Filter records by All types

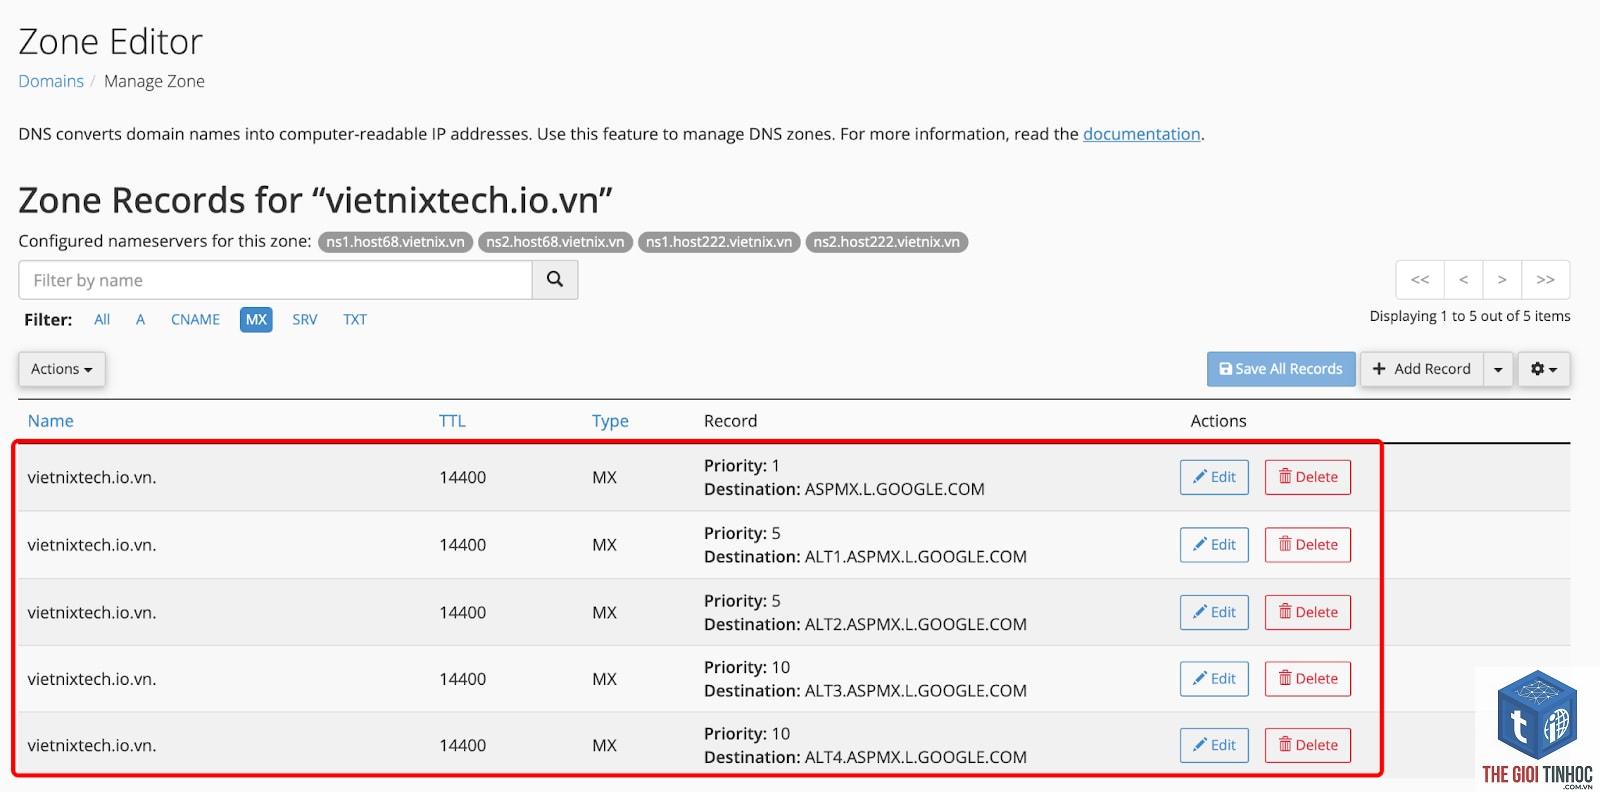point(102,320)
